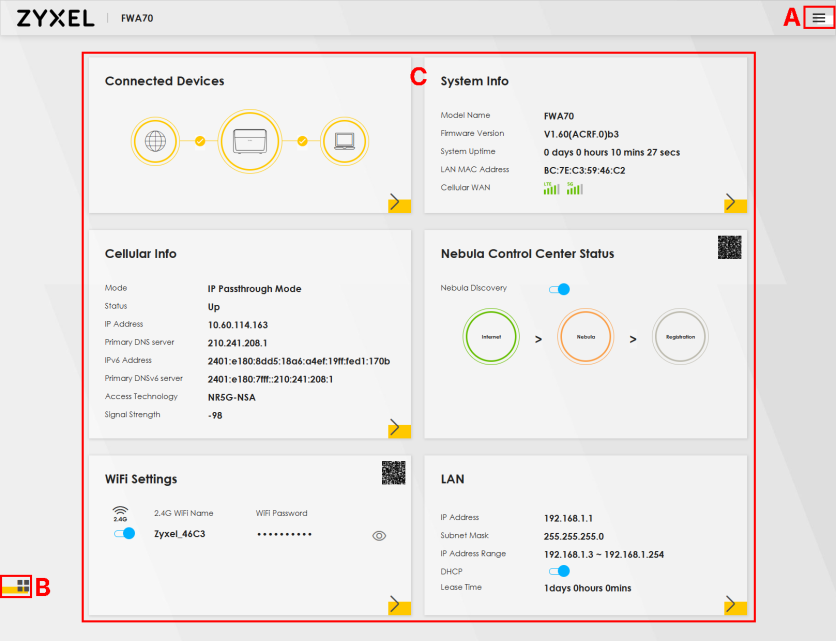The image size is (836, 641).
Task: Click the green Internet status circle
Action: point(491,338)
